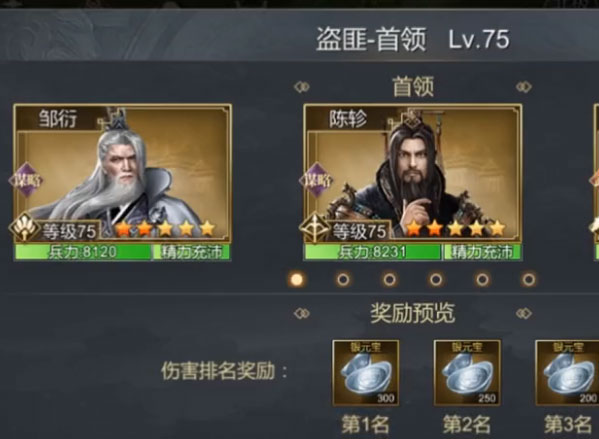599x439 pixels.
Task: Click star rating row on 邹衍 card
Action: 165,228
